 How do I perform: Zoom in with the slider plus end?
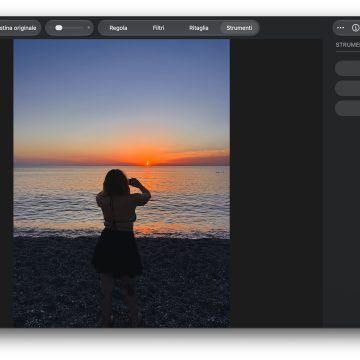[89, 28]
